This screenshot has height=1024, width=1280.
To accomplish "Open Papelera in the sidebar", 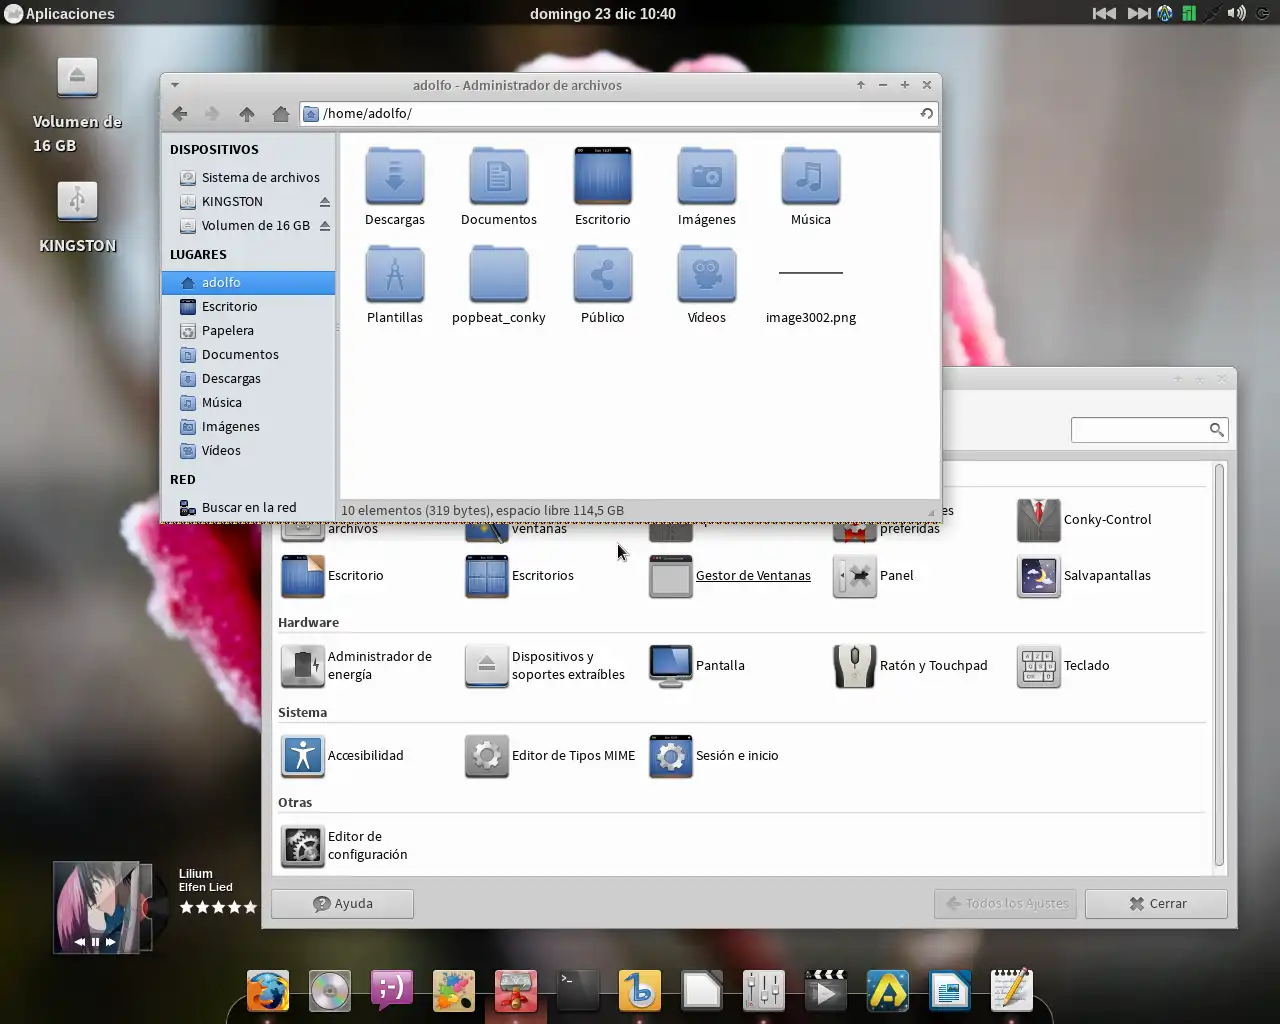I will 248,331.
